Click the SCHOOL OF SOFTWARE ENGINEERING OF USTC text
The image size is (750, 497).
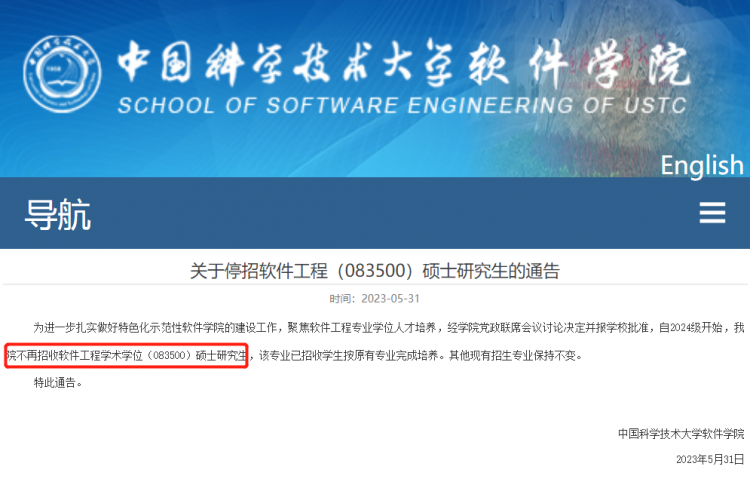[x=402, y=106]
